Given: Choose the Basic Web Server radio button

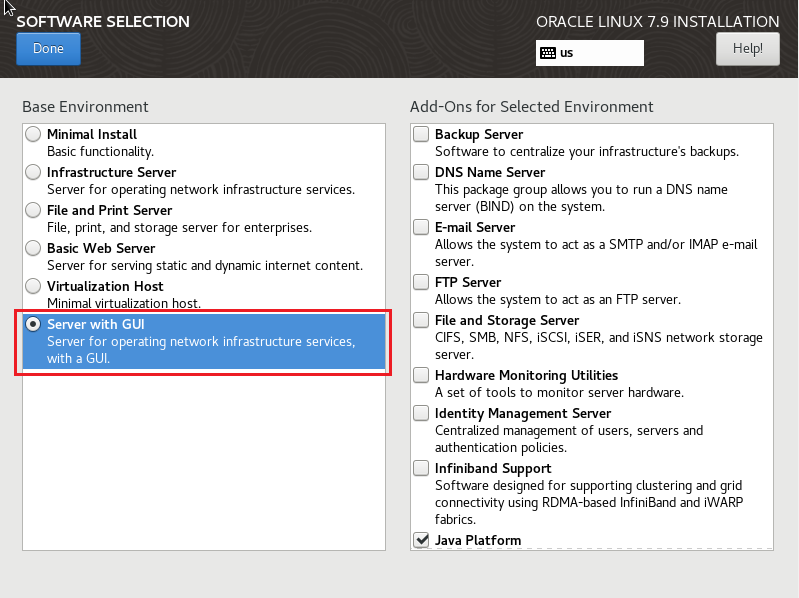Looking at the screenshot, I should [33, 248].
